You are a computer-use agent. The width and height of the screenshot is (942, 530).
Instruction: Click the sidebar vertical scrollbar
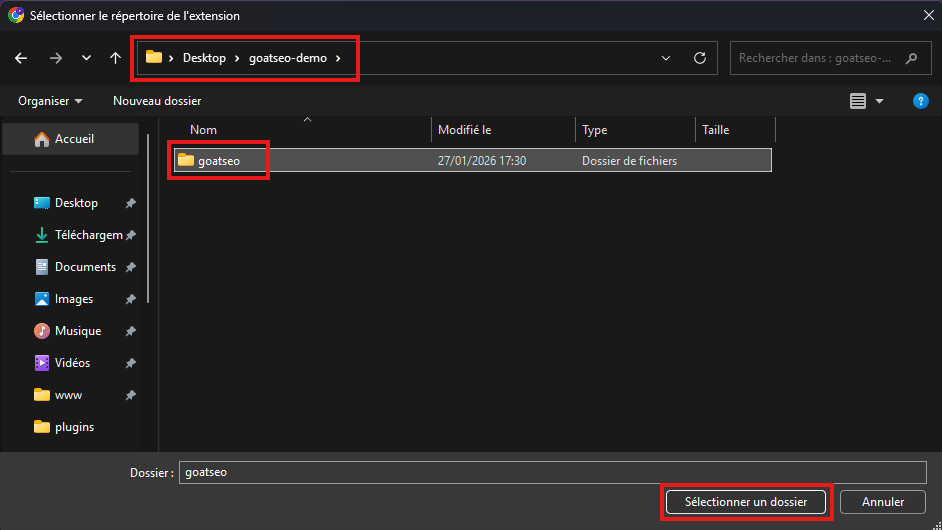148,220
